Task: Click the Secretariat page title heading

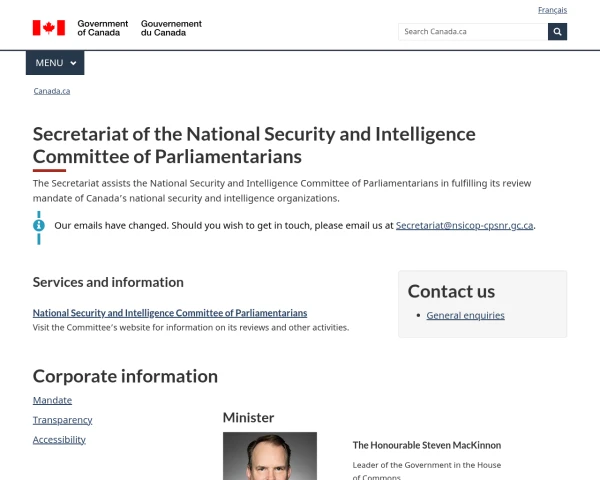Action: point(254,145)
